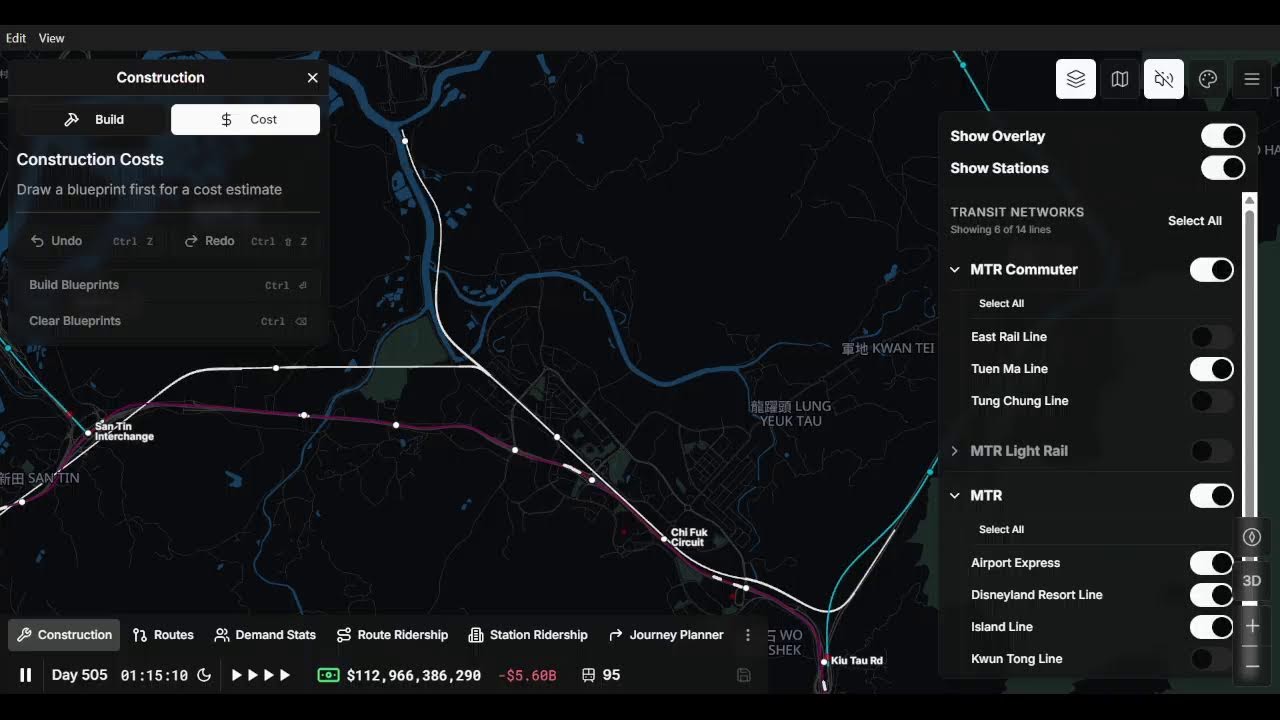Open the layers overlay panel icon
The image size is (1280, 720).
(x=1076, y=79)
